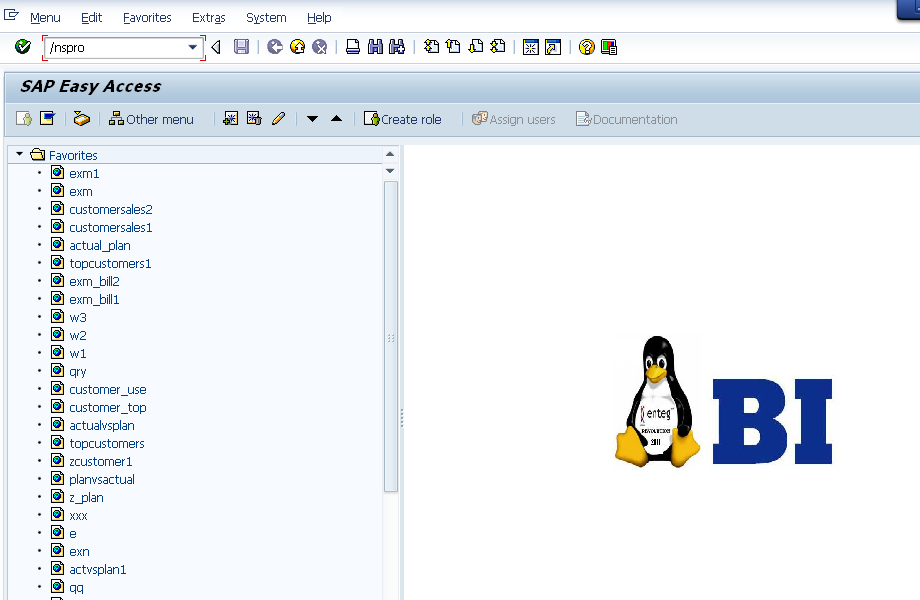The image size is (920, 600).
Task: Open the zcustomer1 favorite
Action: (x=101, y=462)
